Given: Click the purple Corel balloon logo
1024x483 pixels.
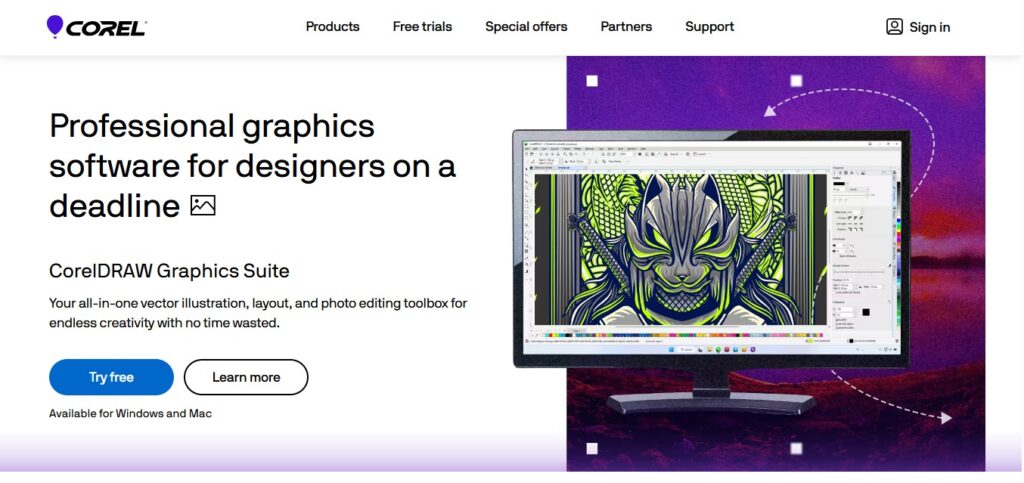Looking at the screenshot, I should tap(55, 26).
